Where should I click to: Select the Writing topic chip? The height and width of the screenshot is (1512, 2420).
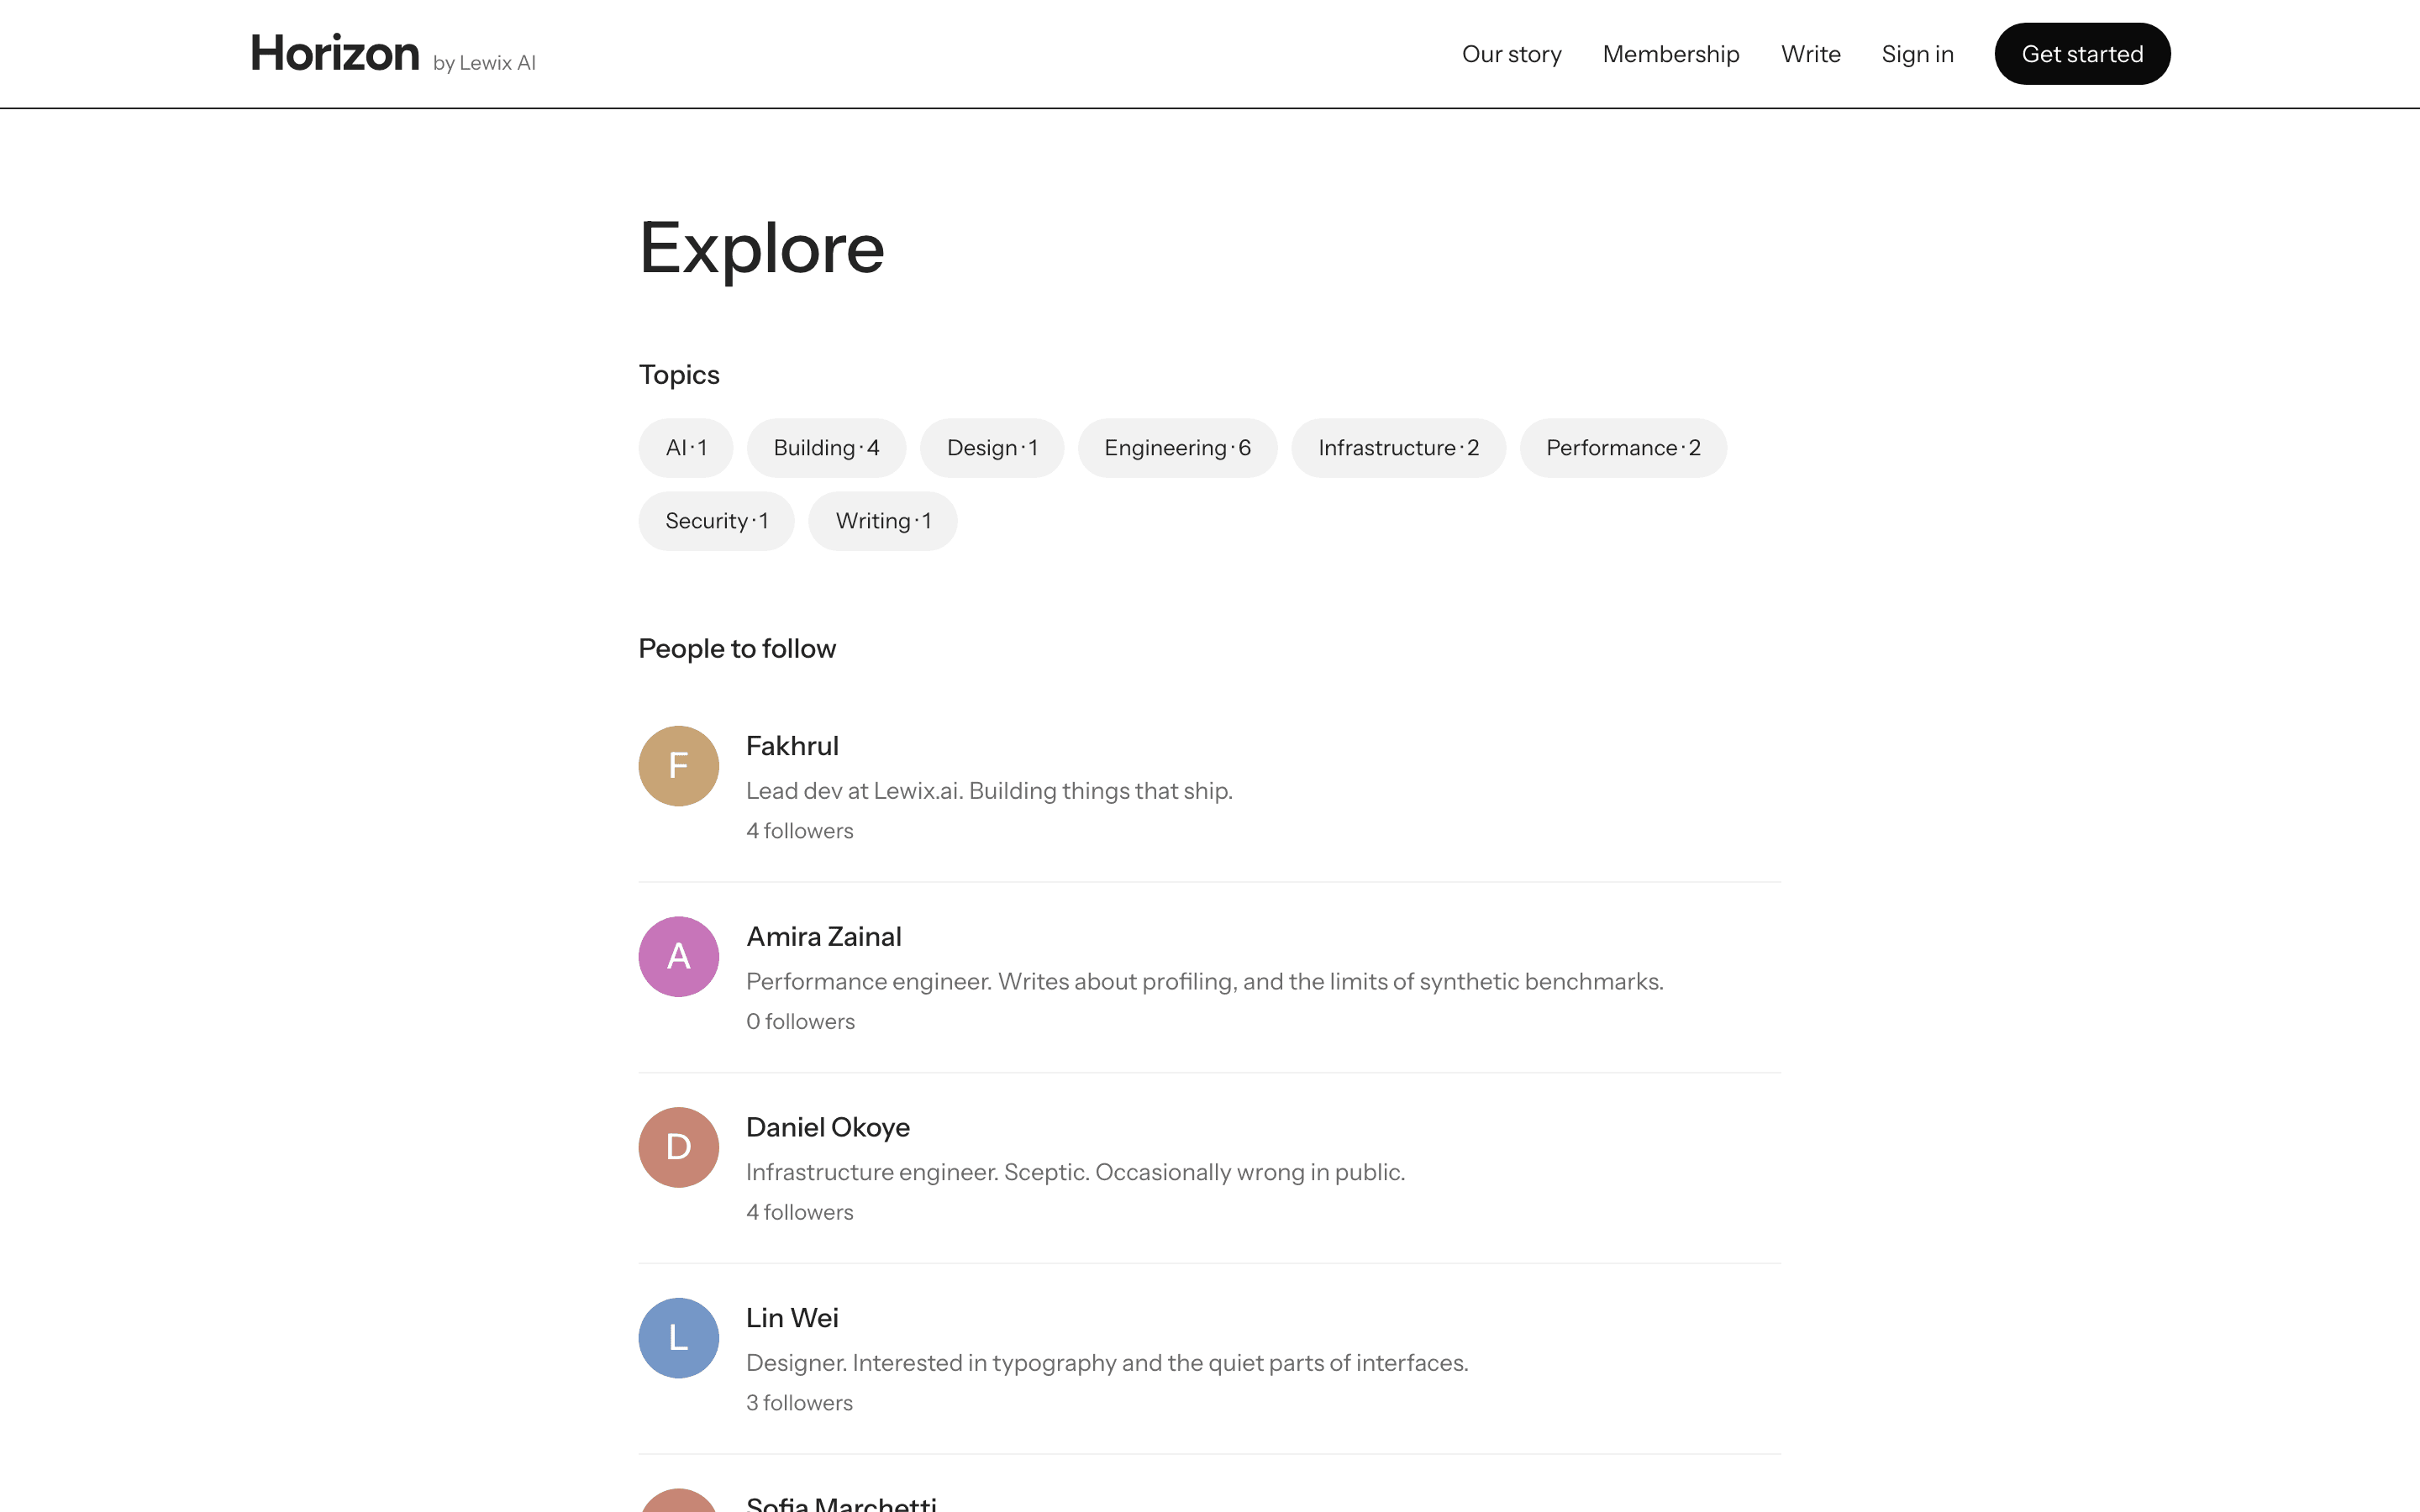883,521
